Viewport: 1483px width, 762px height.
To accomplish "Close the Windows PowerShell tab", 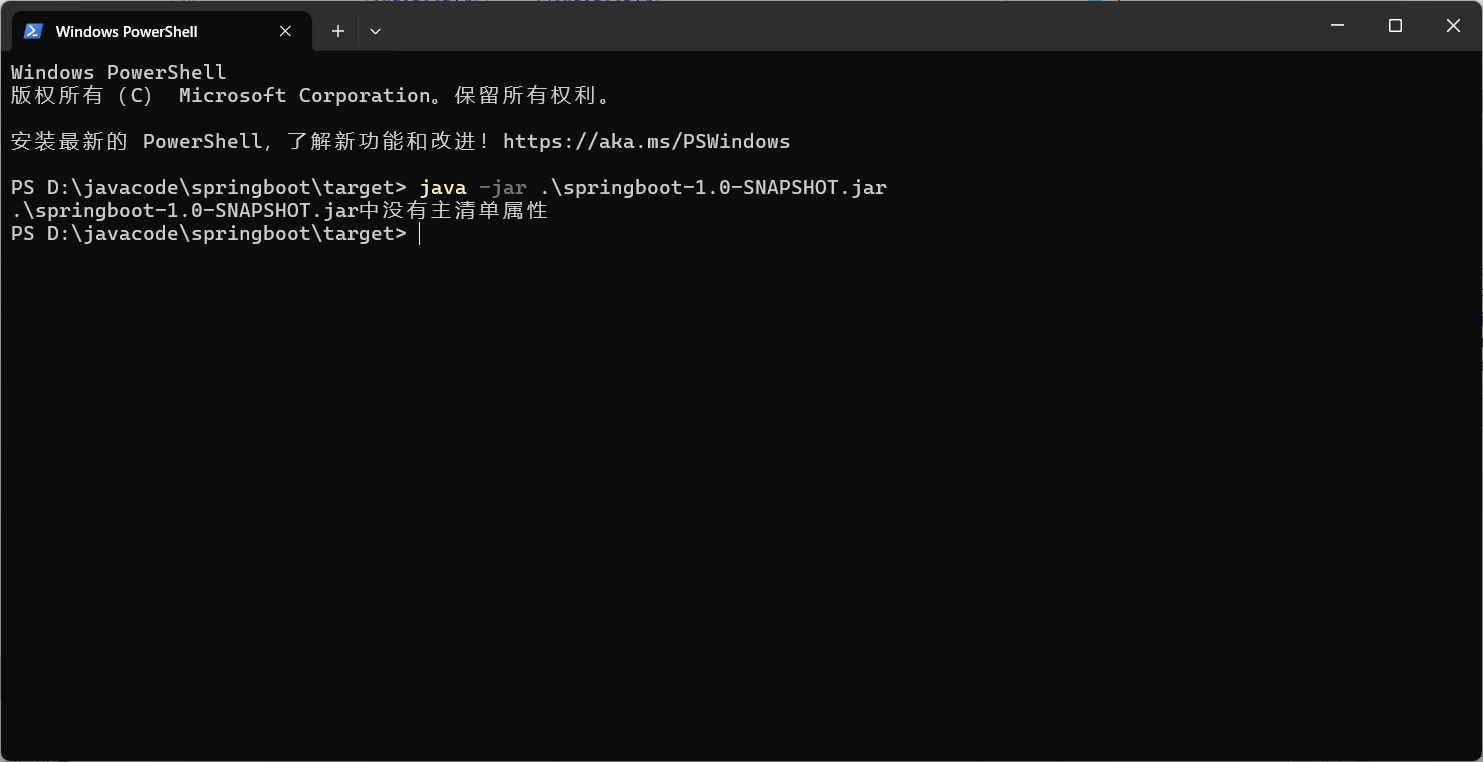I will point(284,31).
